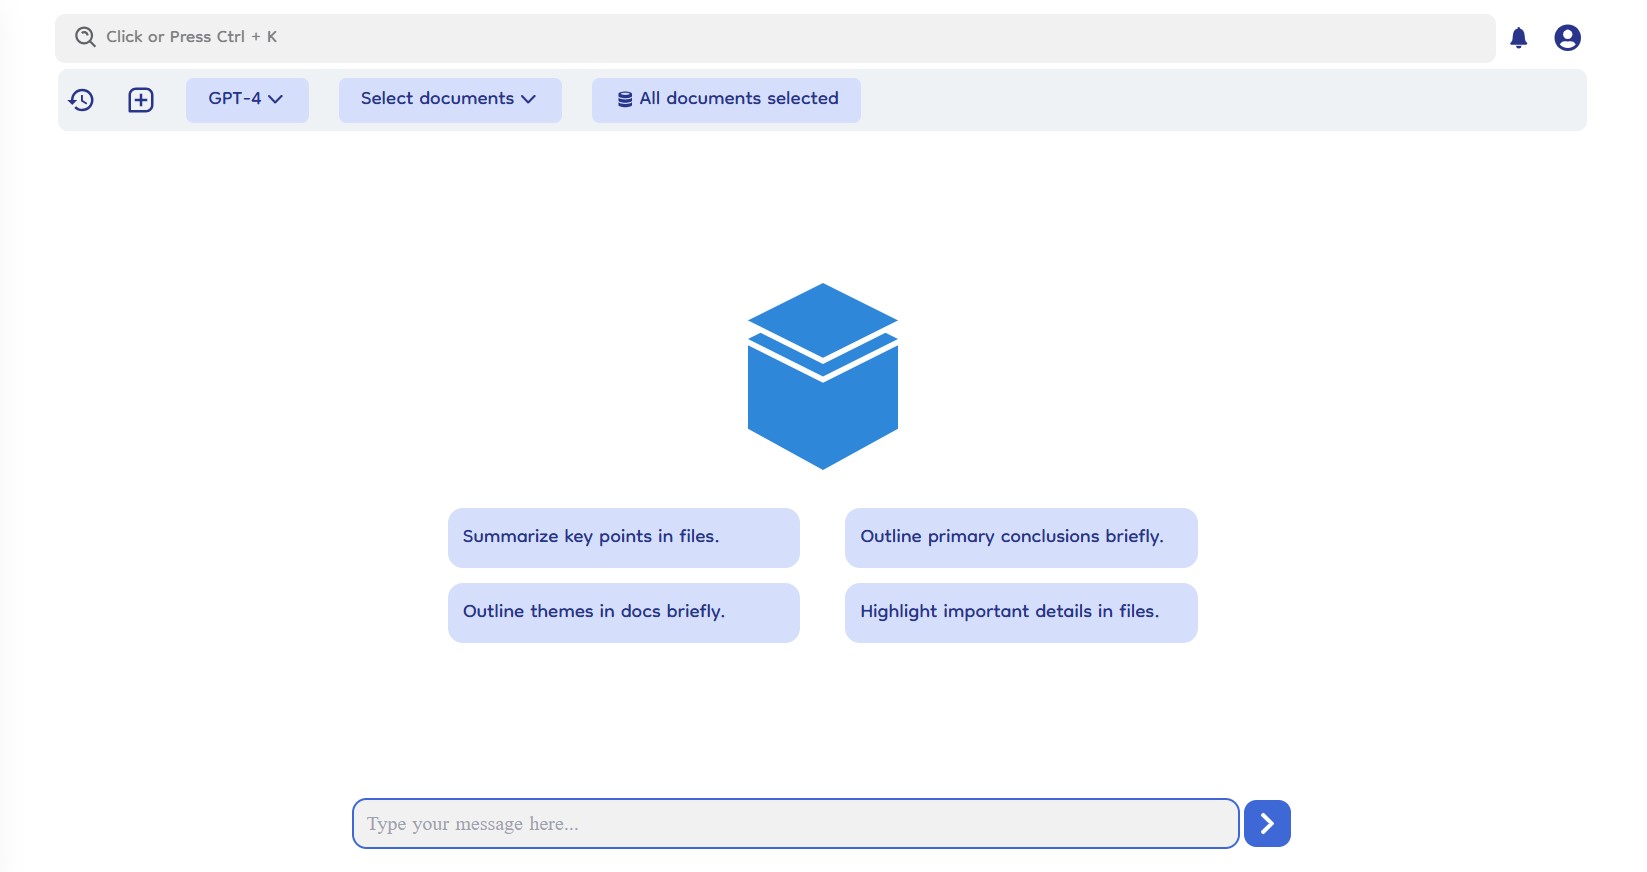
Task: Open the notifications bell
Action: pyautogui.click(x=1518, y=38)
